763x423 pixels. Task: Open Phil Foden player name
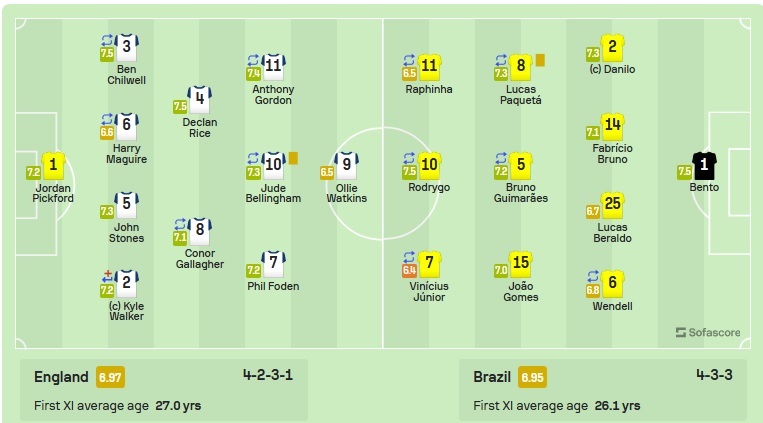coord(273,286)
